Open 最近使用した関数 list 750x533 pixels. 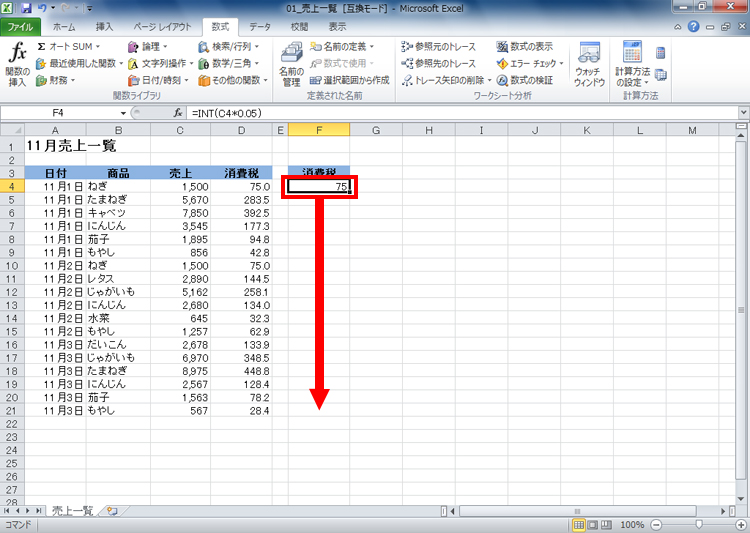(x=79, y=63)
